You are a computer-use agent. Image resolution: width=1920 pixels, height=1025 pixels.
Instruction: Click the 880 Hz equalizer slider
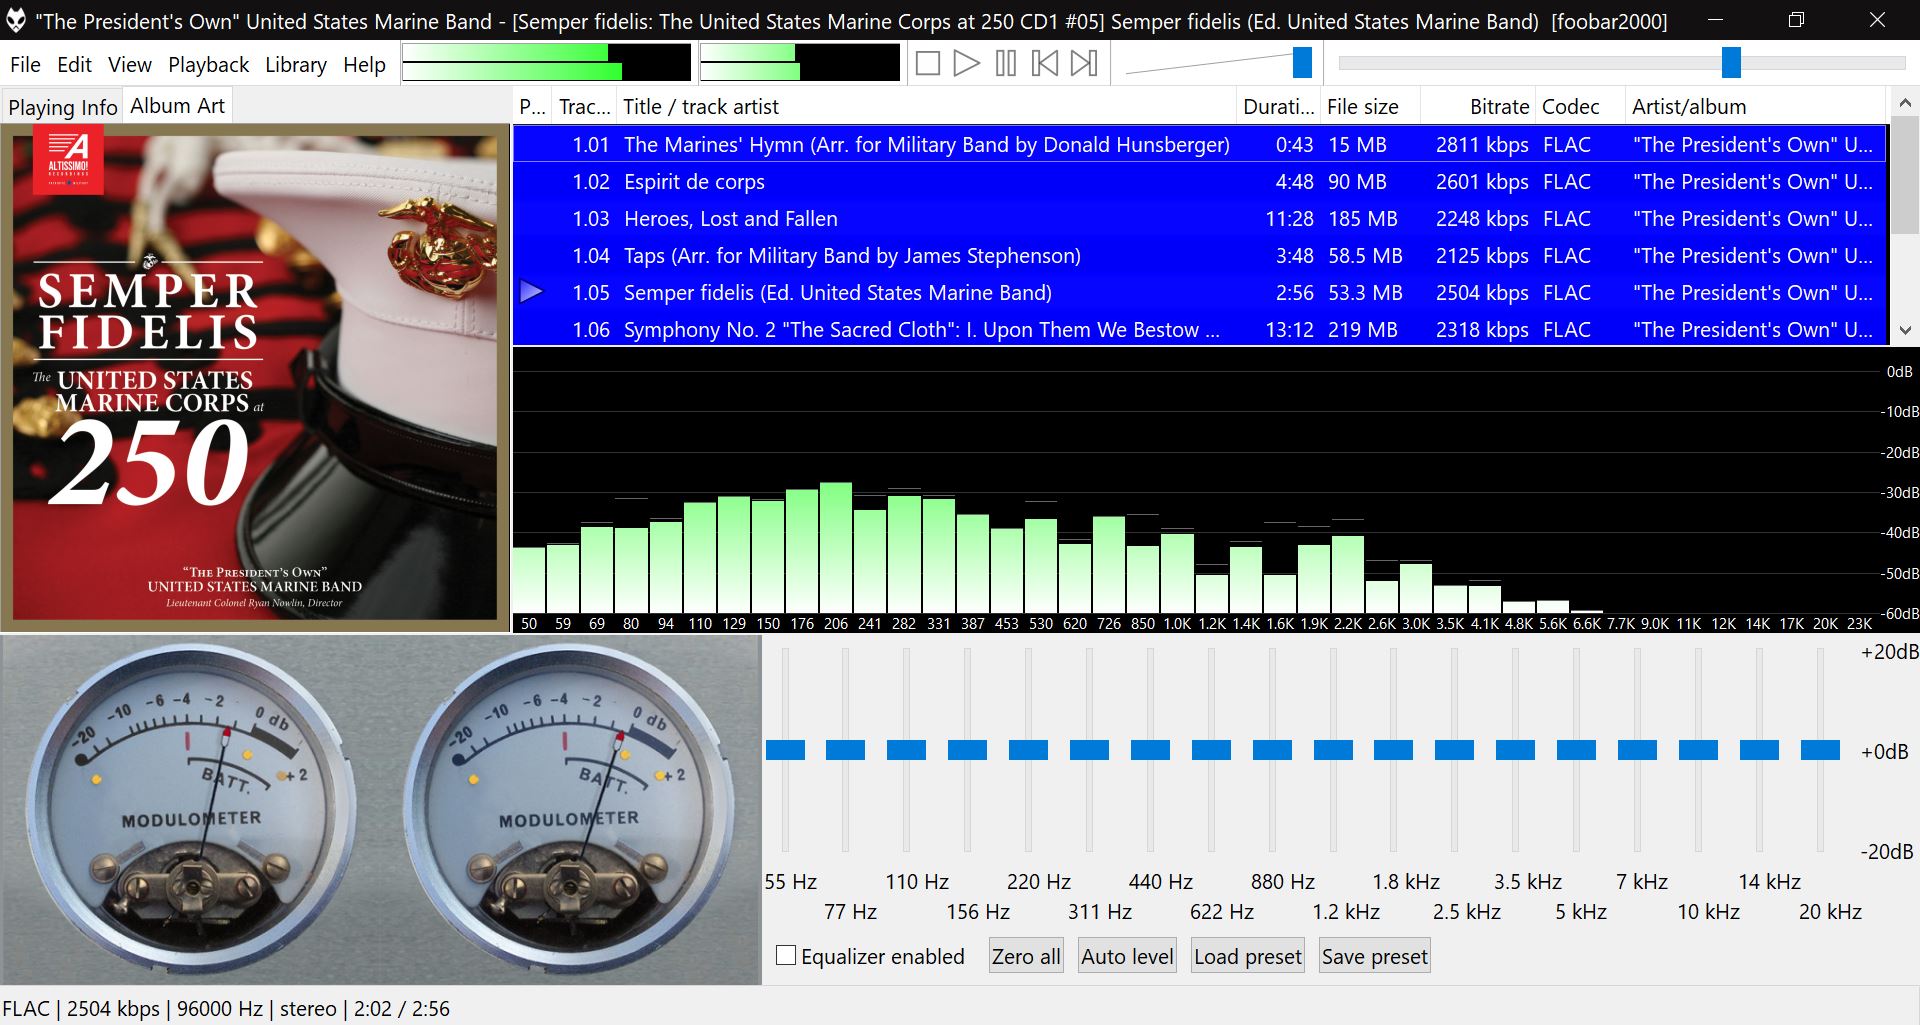[x=1272, y=750]
